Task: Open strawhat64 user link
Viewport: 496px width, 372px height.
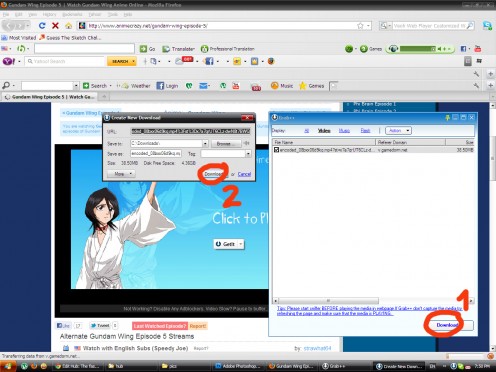Action: (x=317, y=348)
